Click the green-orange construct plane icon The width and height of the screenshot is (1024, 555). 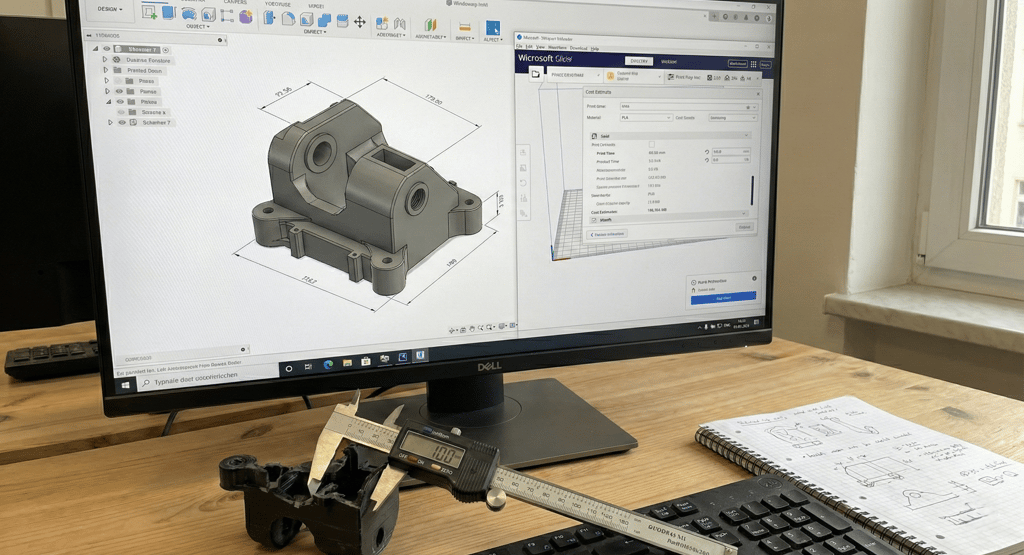pos(430,25)
